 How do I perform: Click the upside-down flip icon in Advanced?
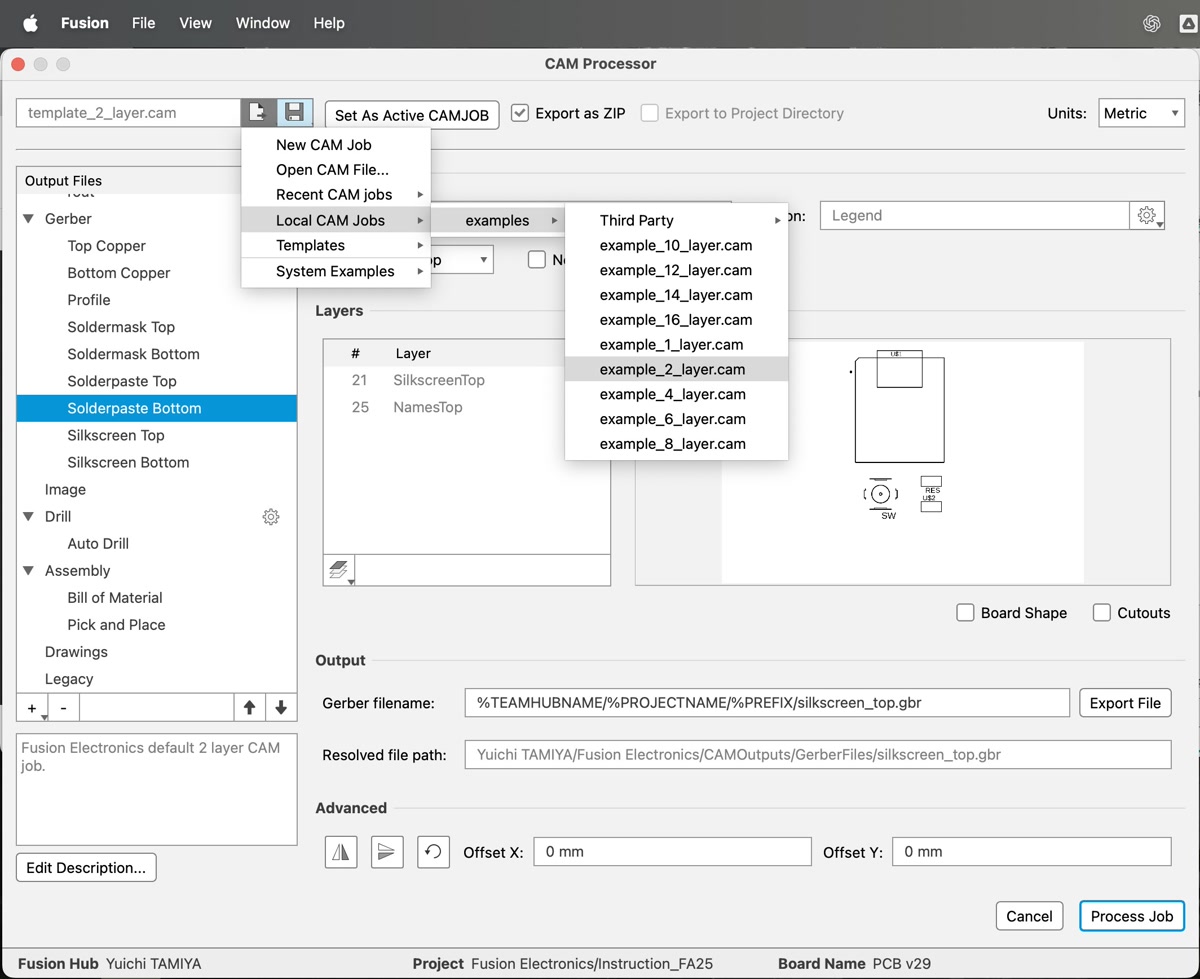[387, 852]
